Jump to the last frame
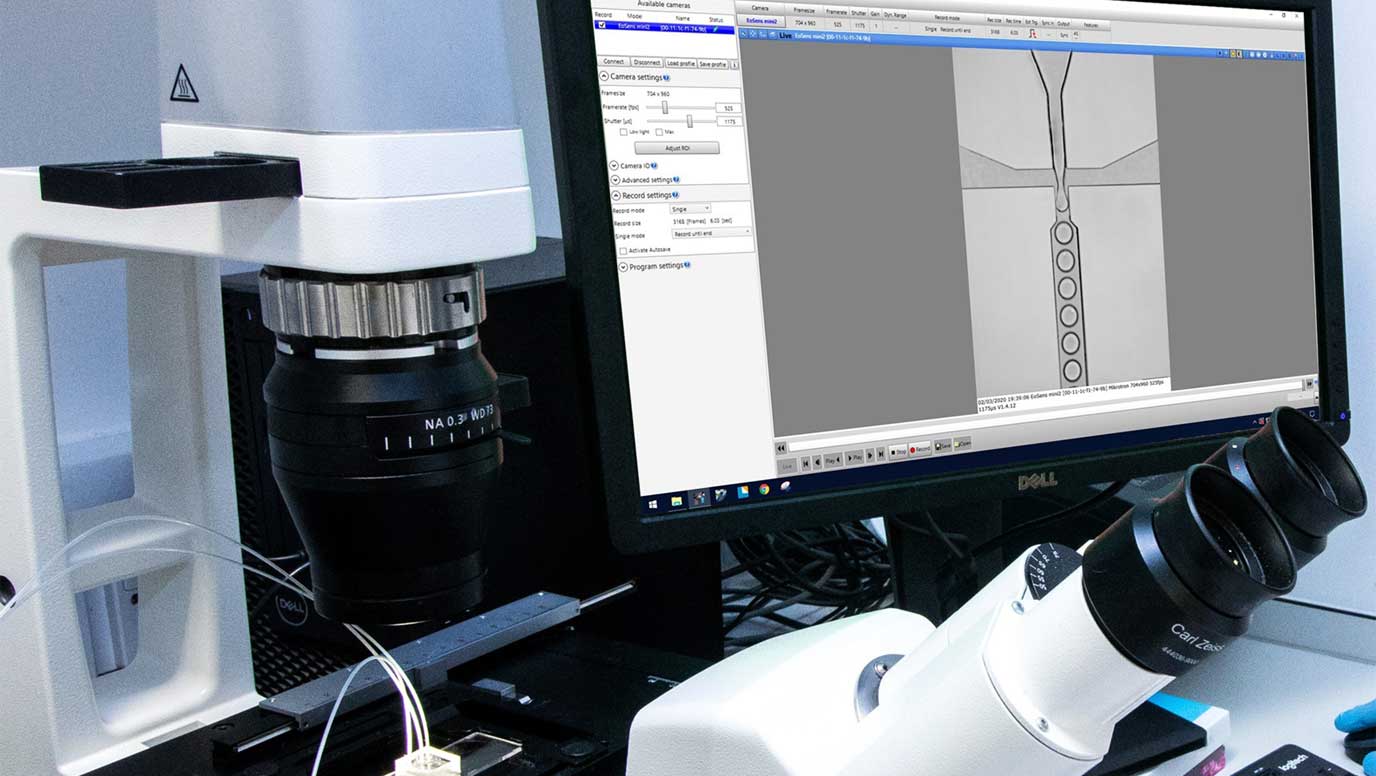The image size is (1376, 776). click(881, 454)
